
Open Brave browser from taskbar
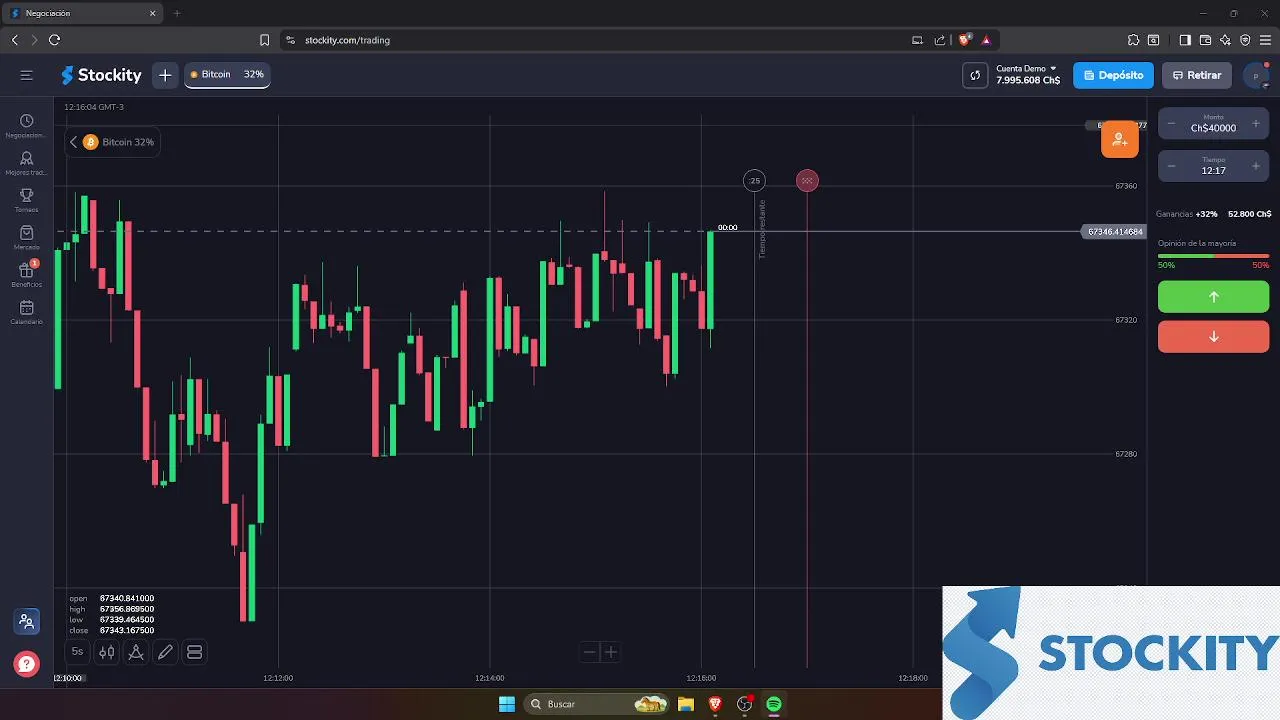tap(715, 704)
